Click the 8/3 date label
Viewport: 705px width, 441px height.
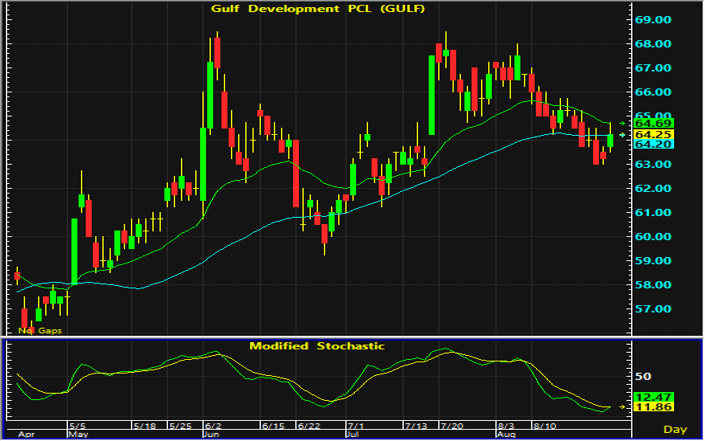506,426
